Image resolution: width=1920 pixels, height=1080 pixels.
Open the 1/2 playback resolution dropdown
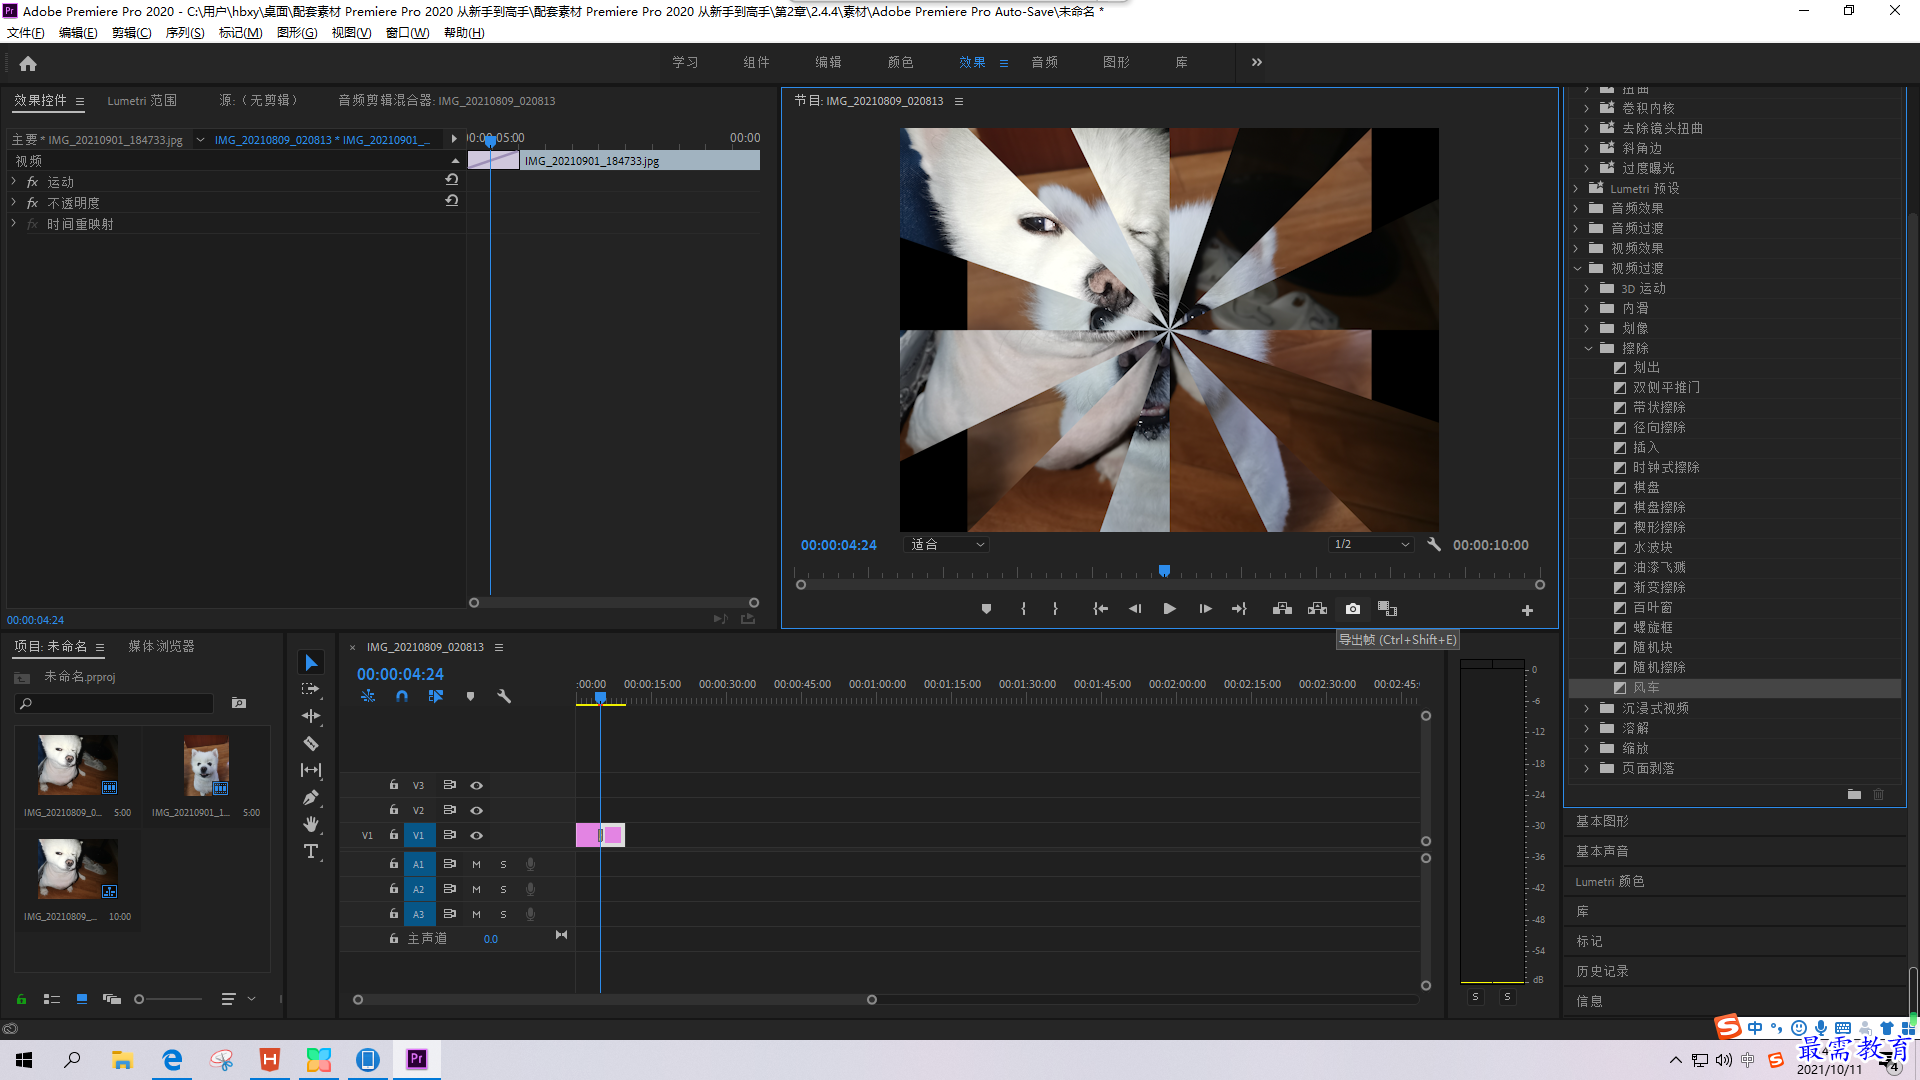(1371, 545)
